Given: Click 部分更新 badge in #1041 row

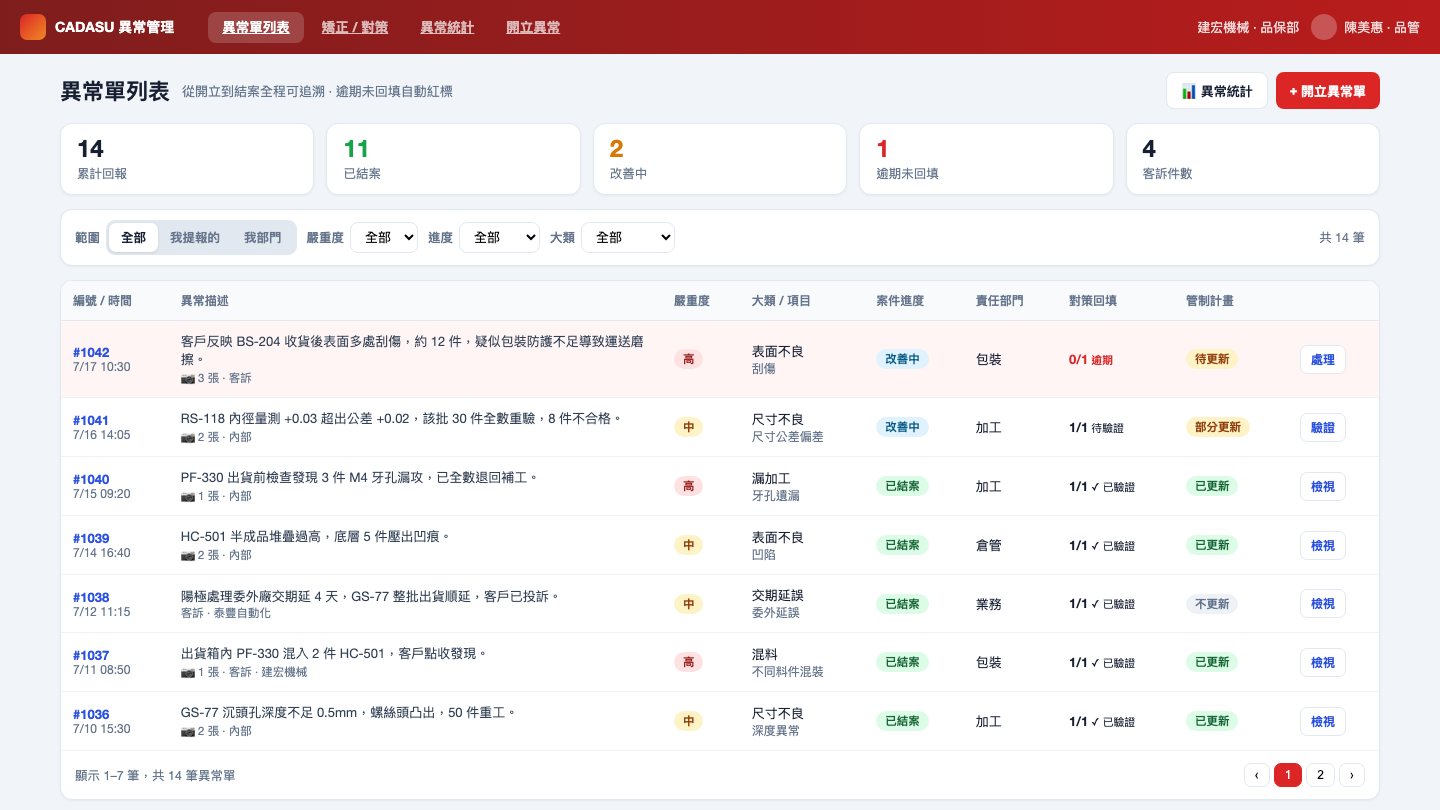Looking at the screenshot, I should [x=1217, y=427].
